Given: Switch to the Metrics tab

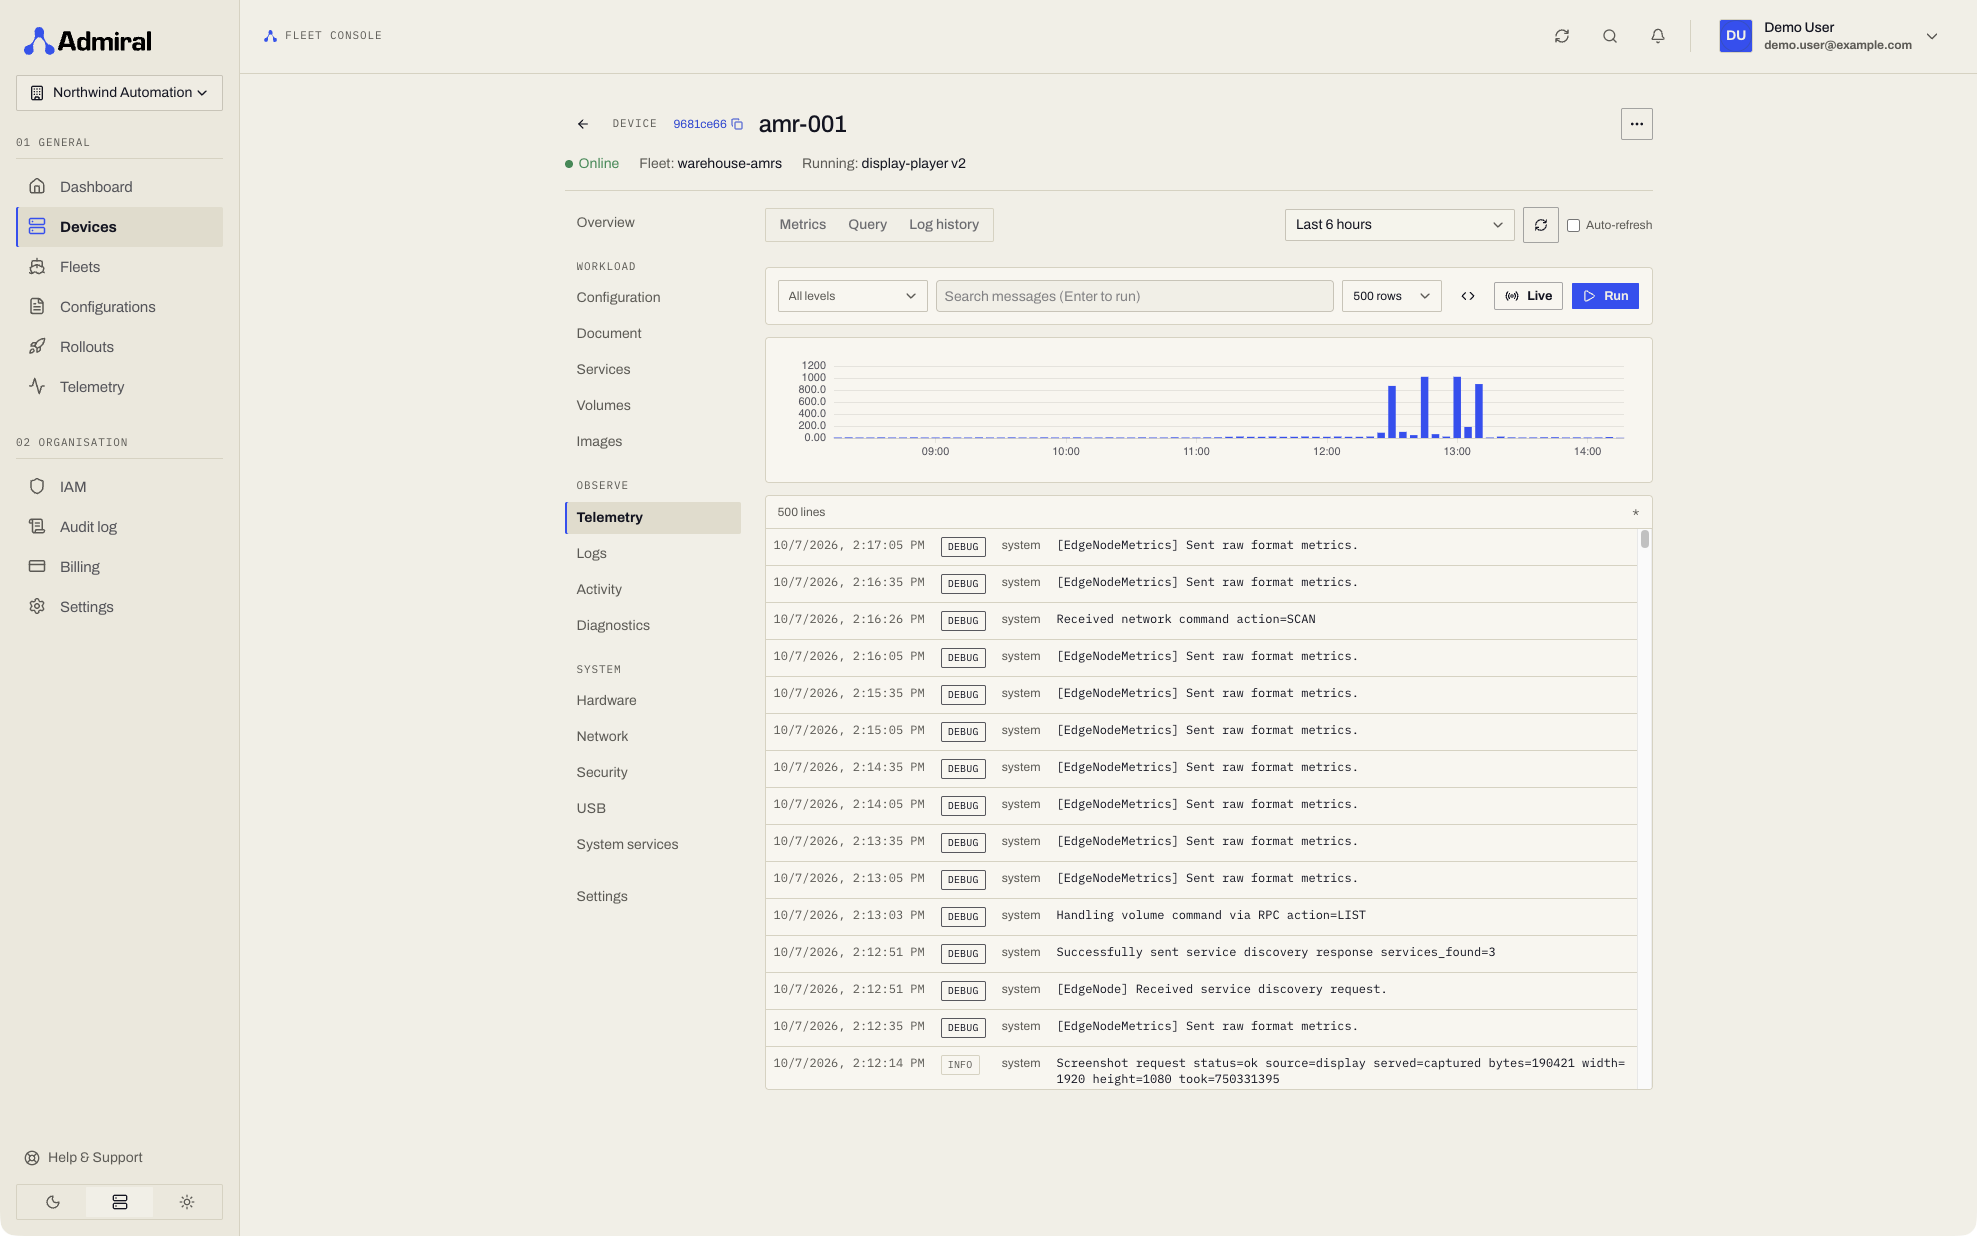Looking at the screenshot, I should point(803,225).
